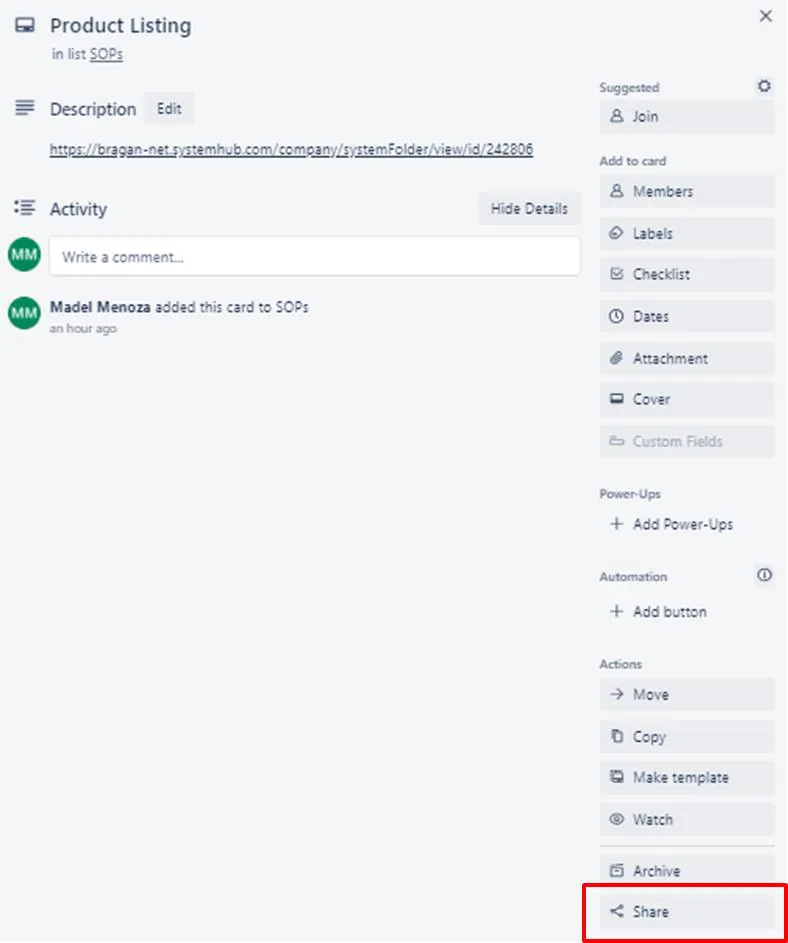This screenshot has height=943, width=788.
Task: Open Labels tag icon option
Action: 687,233
